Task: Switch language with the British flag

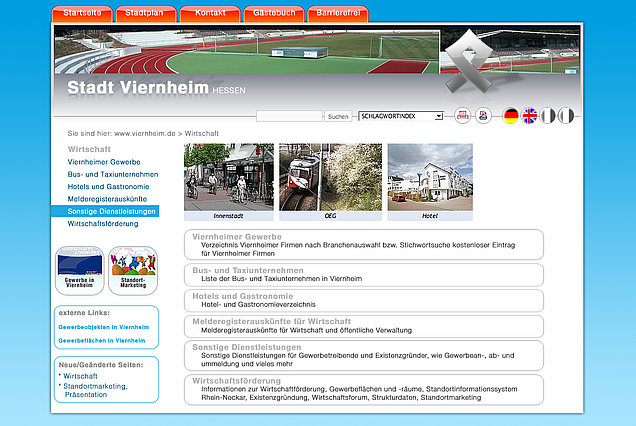Action: 529,116
